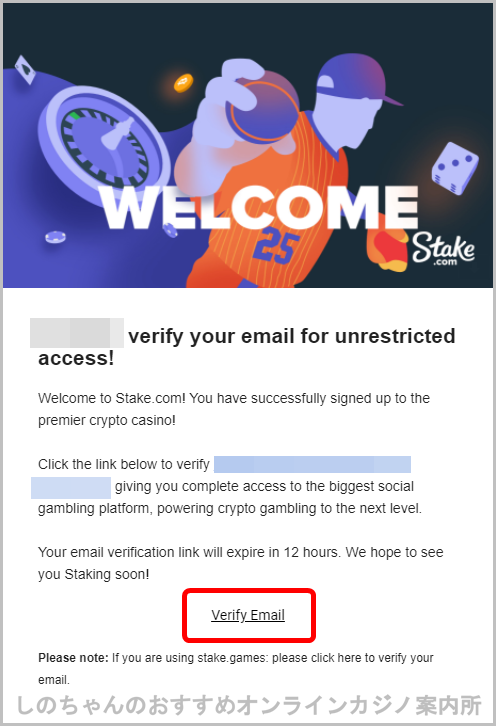Click the orange coin above the roulette wheel
This screenshot has height=726, width=496.
click(183, 83)
